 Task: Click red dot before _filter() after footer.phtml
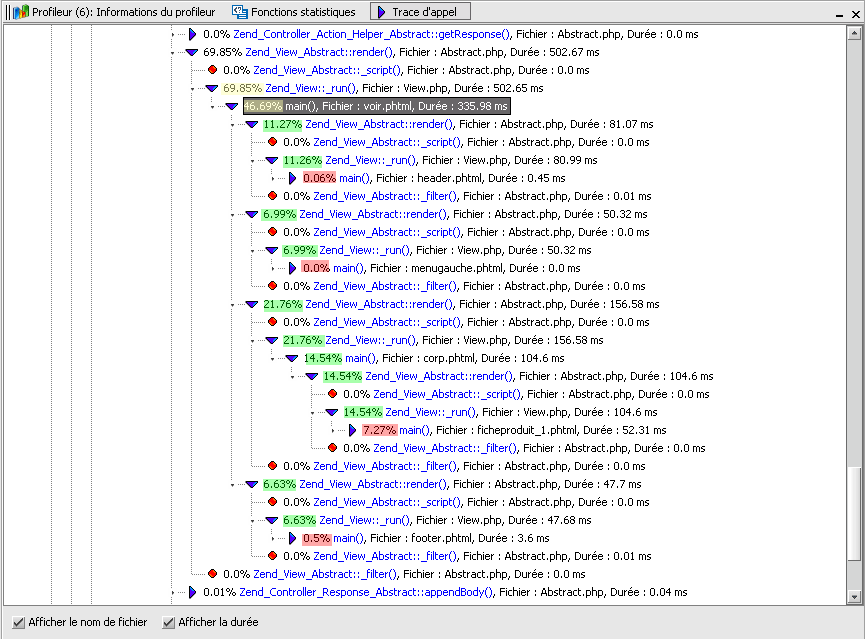(x=273, y=556)
